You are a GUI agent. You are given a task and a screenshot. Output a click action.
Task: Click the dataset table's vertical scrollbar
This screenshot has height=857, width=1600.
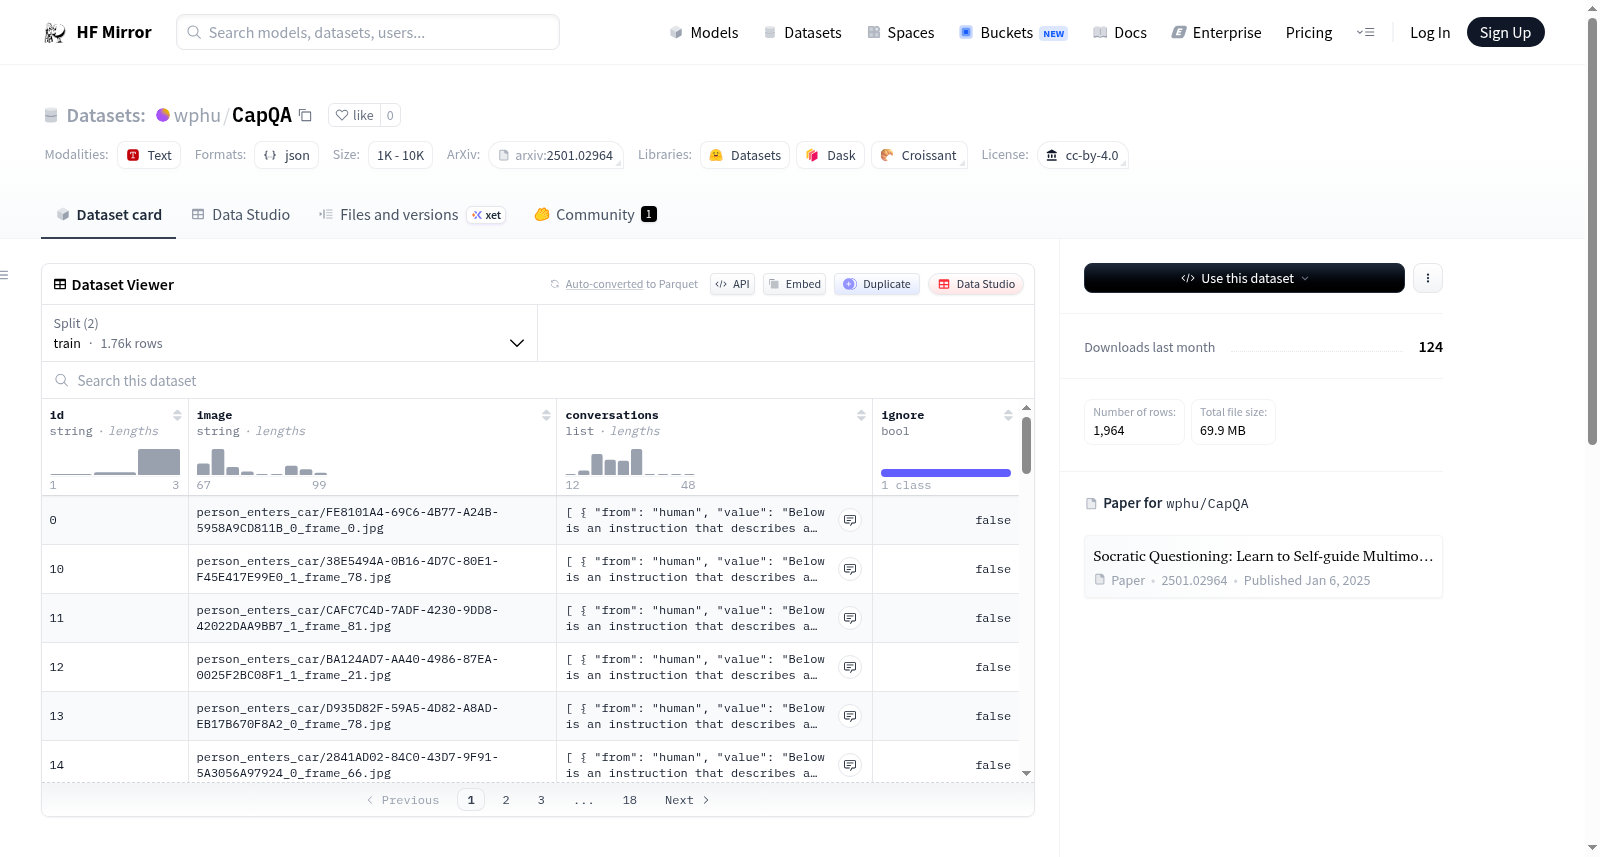pos(1026,445)
